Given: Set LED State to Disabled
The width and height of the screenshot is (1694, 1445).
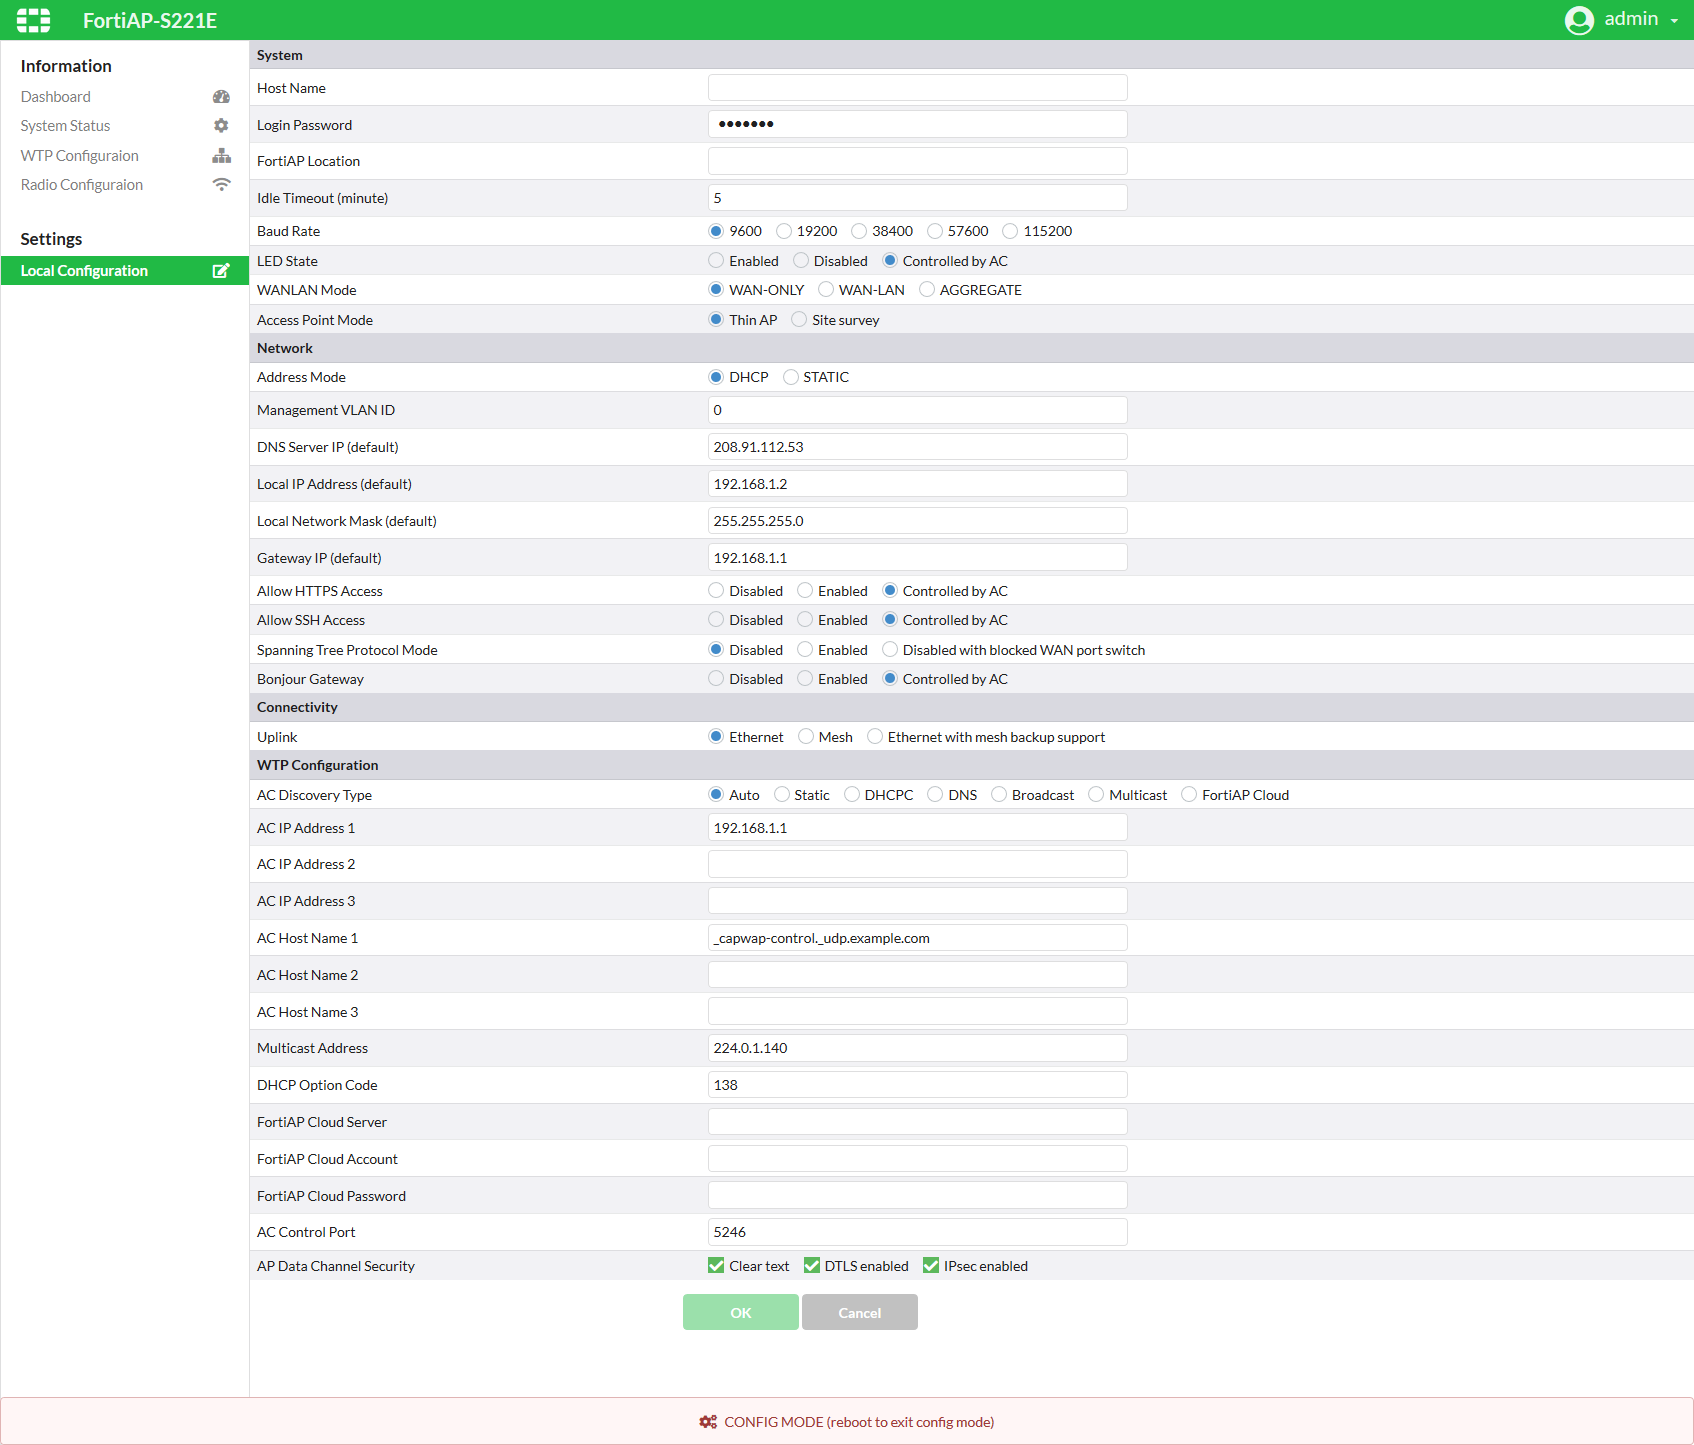Looking at the screenshot, I should point(801,261).
